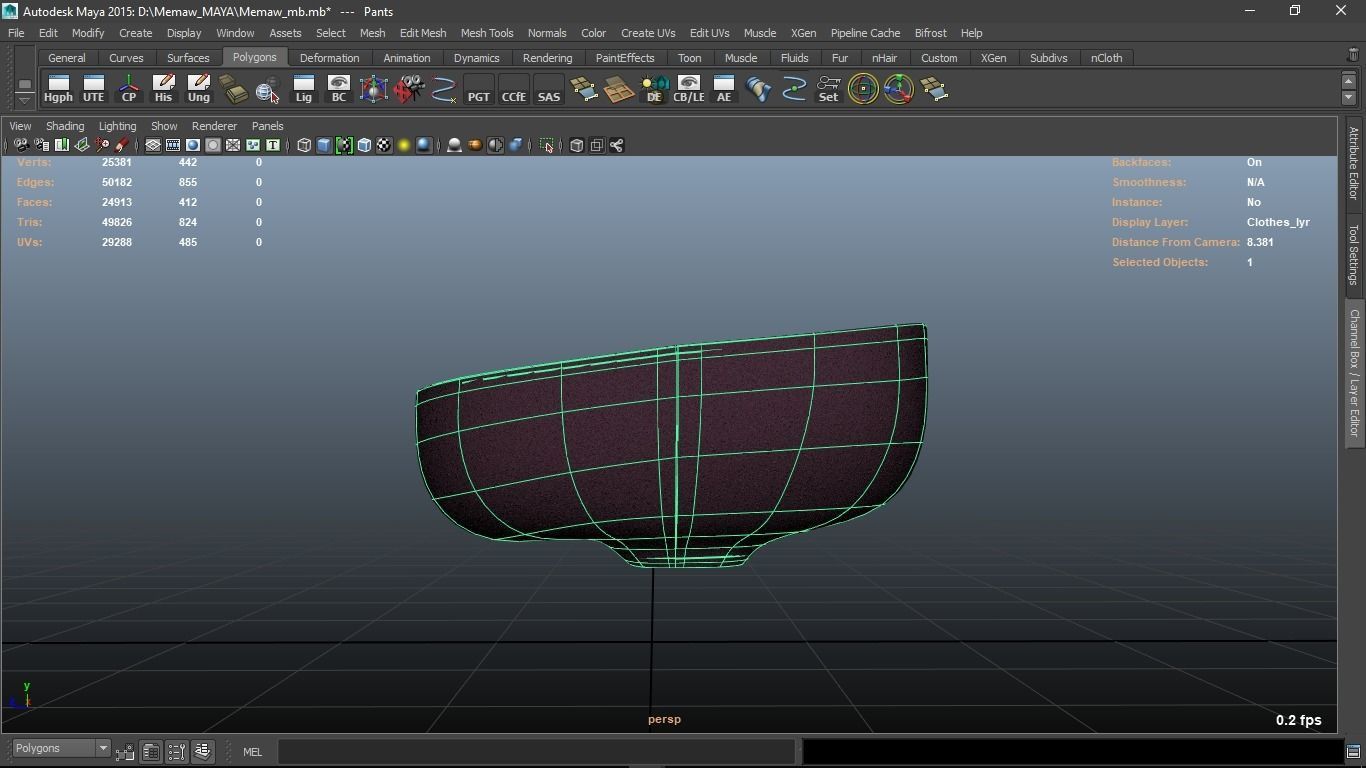Image resolution: width=1366 pixels, height=768 pixels.
Task: Click the CP pivot shelf icon
Action: point(129,89)
